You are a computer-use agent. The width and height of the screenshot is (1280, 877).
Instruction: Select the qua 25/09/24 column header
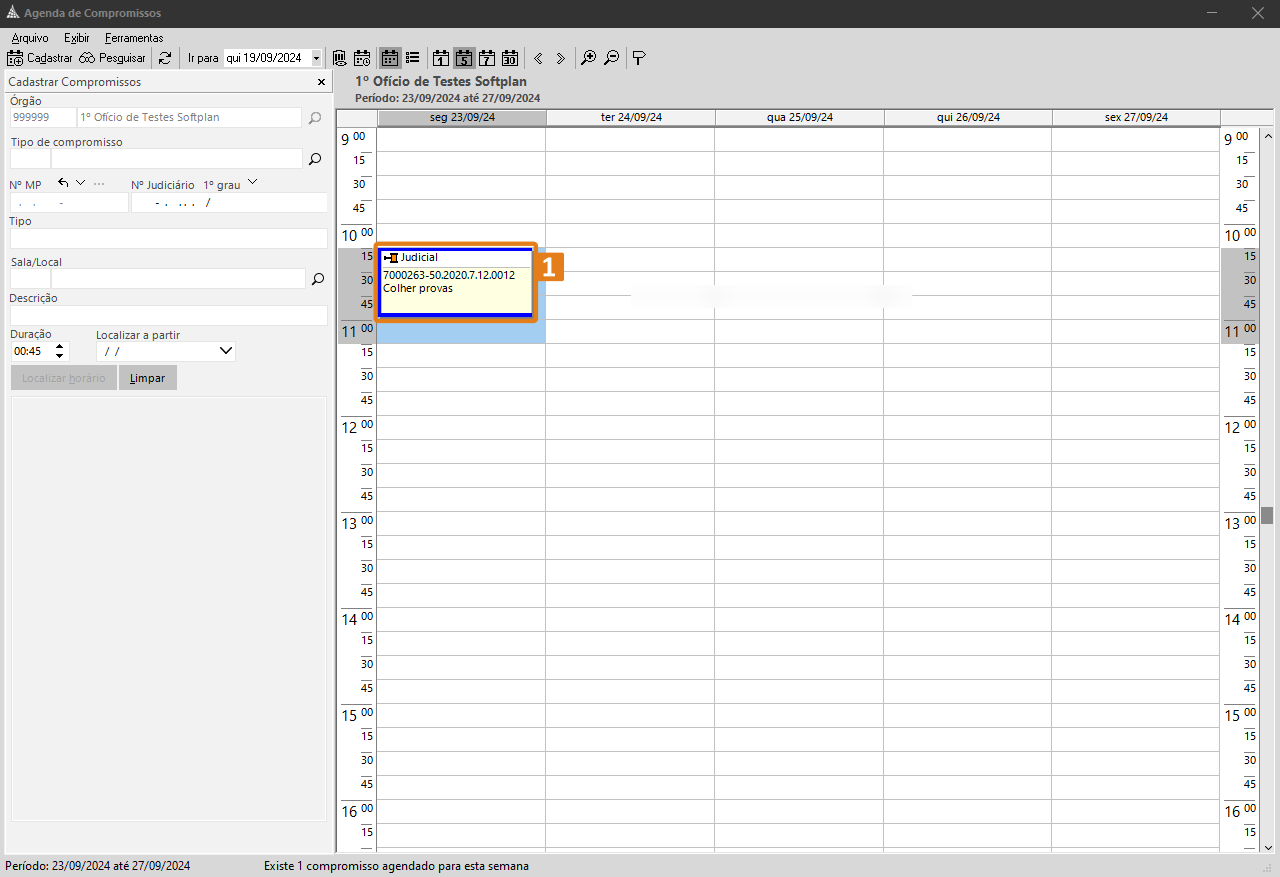(x=800, y=117)
